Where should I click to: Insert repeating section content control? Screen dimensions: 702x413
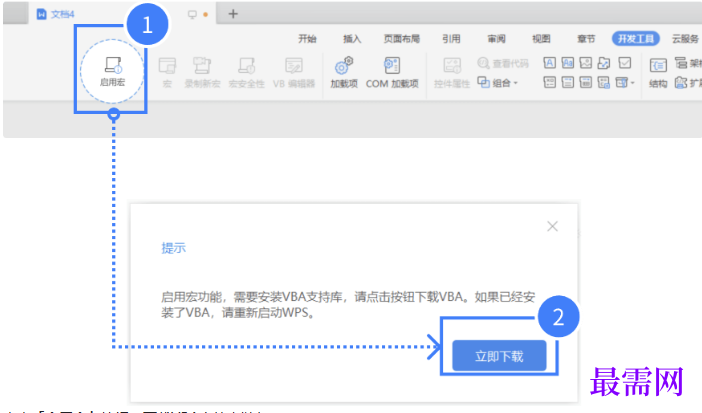[604, 82]
